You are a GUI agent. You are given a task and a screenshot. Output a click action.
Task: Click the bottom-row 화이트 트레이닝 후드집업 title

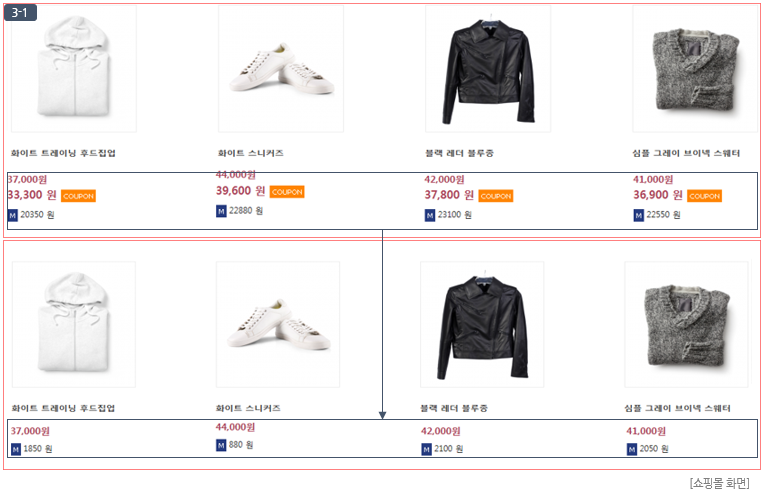pos(63,408)
